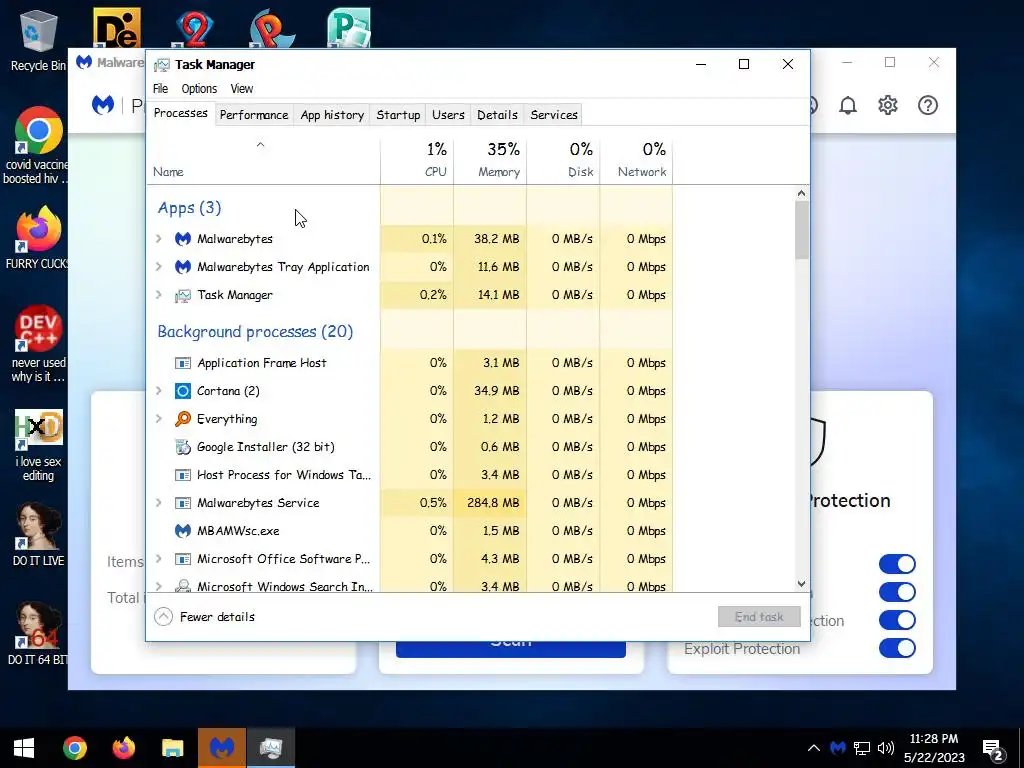
Task: Click the Google Installer process icon
Action: click(183, 447)
